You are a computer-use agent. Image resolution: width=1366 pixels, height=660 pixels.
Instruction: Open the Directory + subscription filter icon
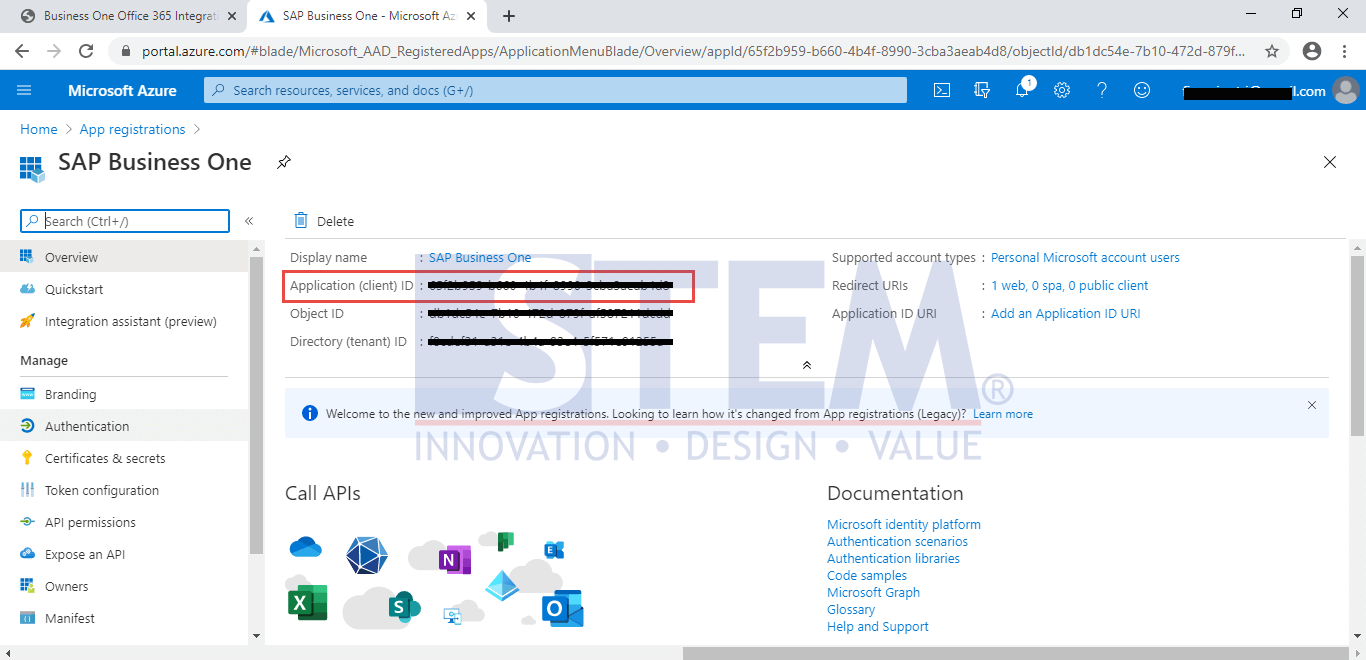point(981,90)
